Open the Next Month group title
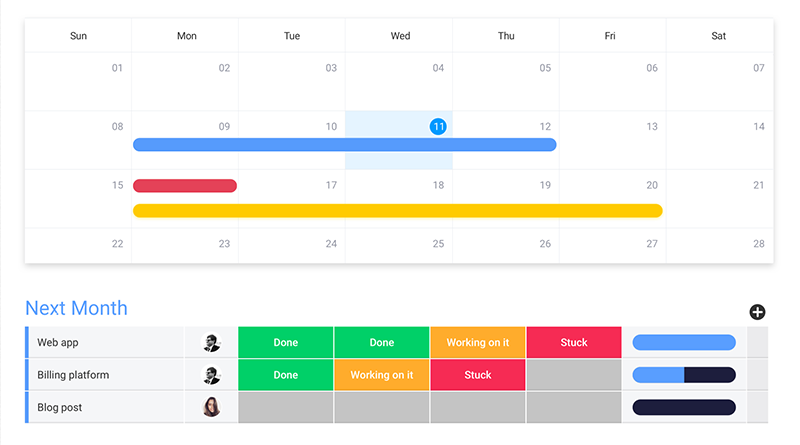 point(76,308)
